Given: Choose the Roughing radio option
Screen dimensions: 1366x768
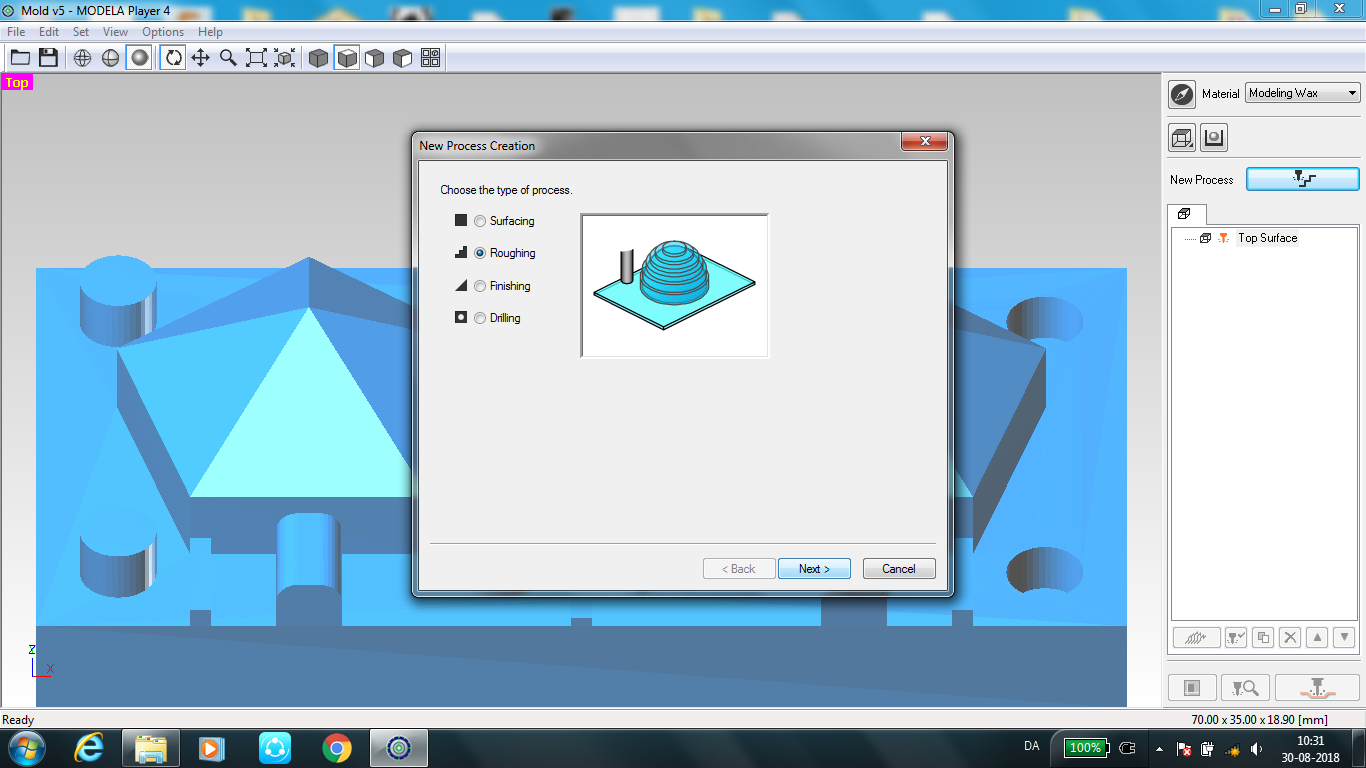Looking at the screenshot, I should [x=481, y=253].
